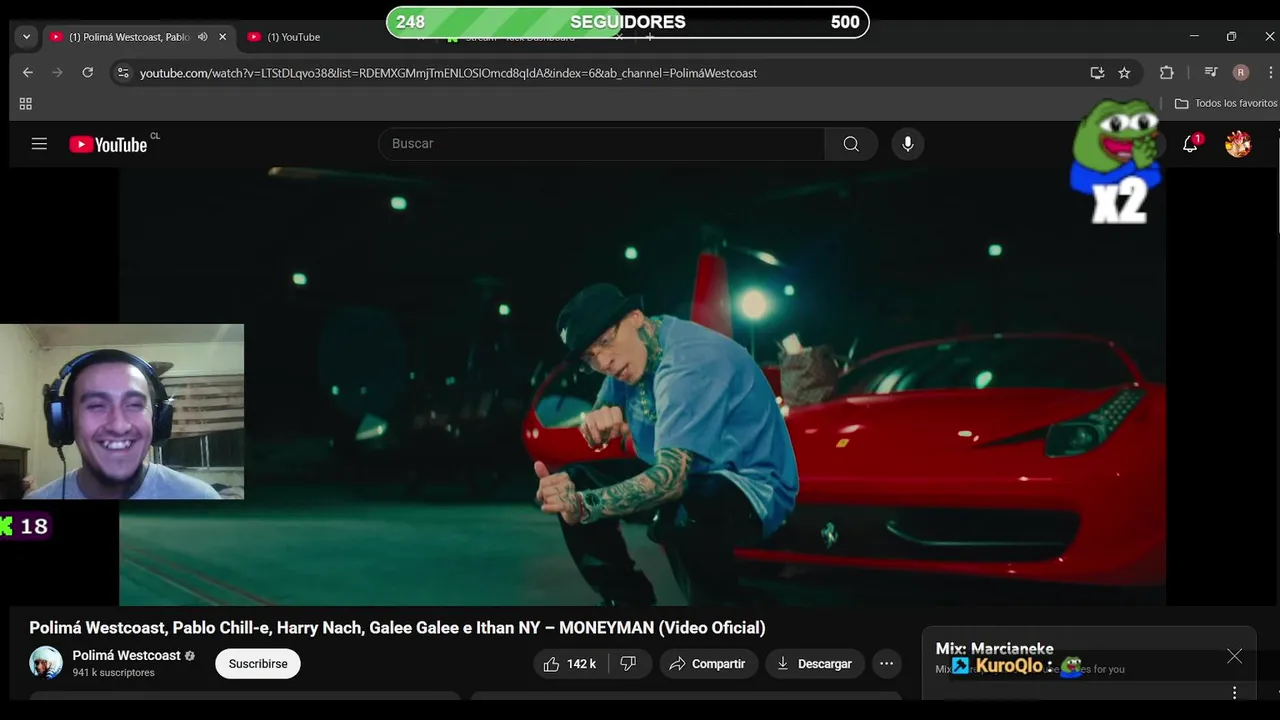Install app icon in address bar
The width and height of the screenshot is (1280, 720).
(x=1097, y=73)
